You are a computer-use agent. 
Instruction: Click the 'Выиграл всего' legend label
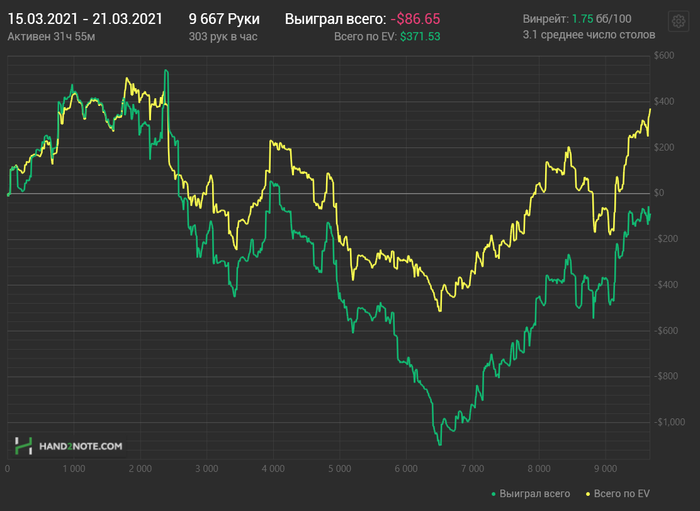pos(534,494)
